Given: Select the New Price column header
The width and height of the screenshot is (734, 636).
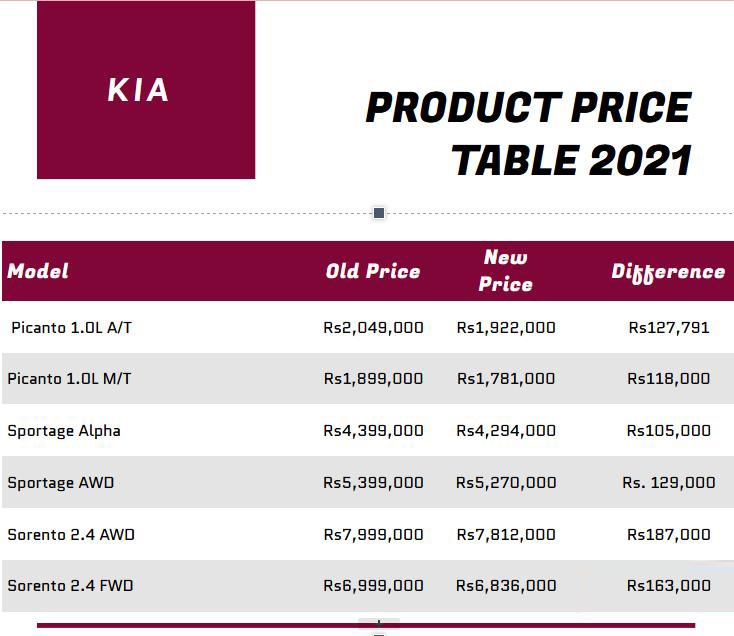Looking at the screenshot, I should pos(506,271).
